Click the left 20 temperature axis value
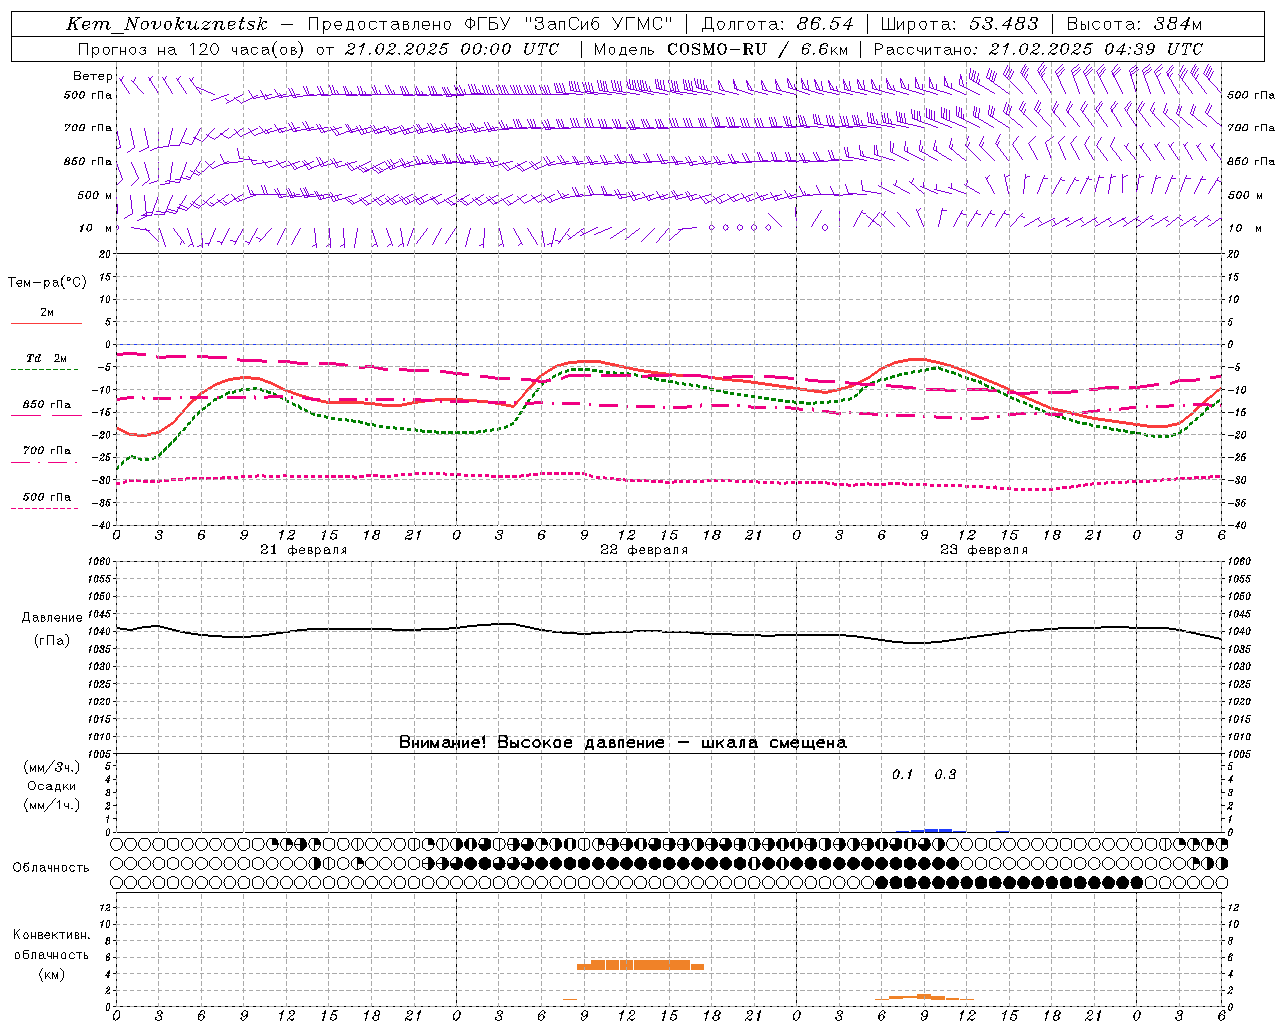The image size is (1280, 1024). coord(107,254)
